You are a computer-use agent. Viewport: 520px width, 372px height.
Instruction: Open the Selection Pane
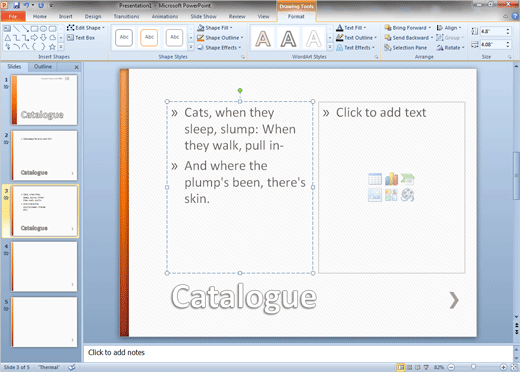(x=406, y=48)
